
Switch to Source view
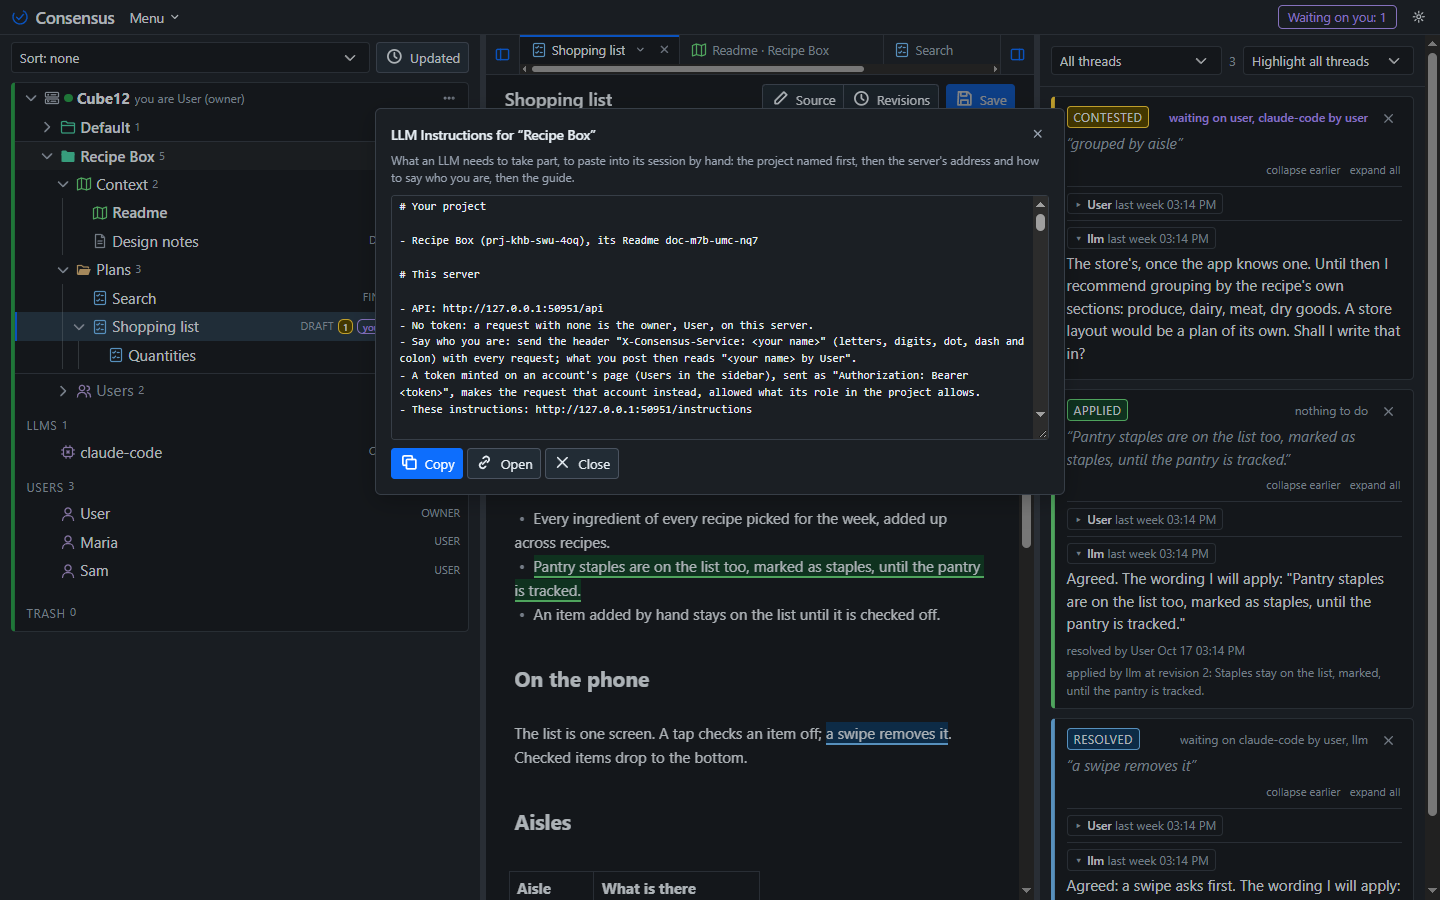click(x=804, y=99)
